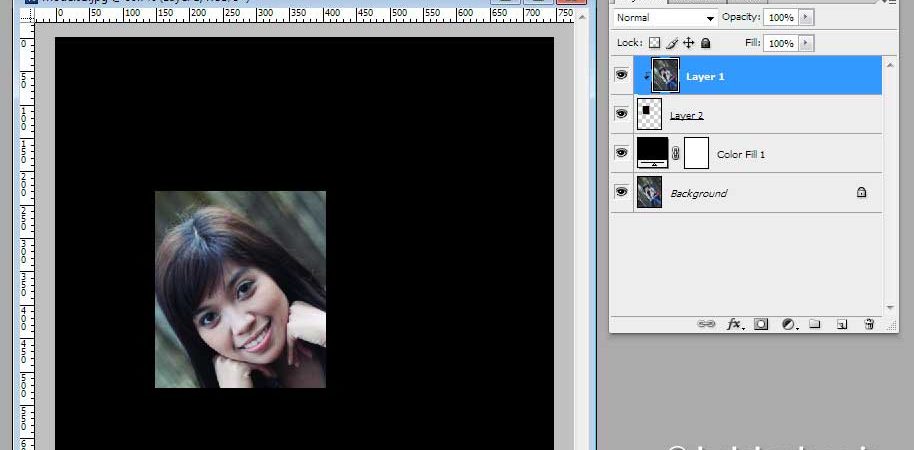The width and height of the screenshot is (914, 450).
Task: Click the Fill 100% value field
Action: point(781,43)
